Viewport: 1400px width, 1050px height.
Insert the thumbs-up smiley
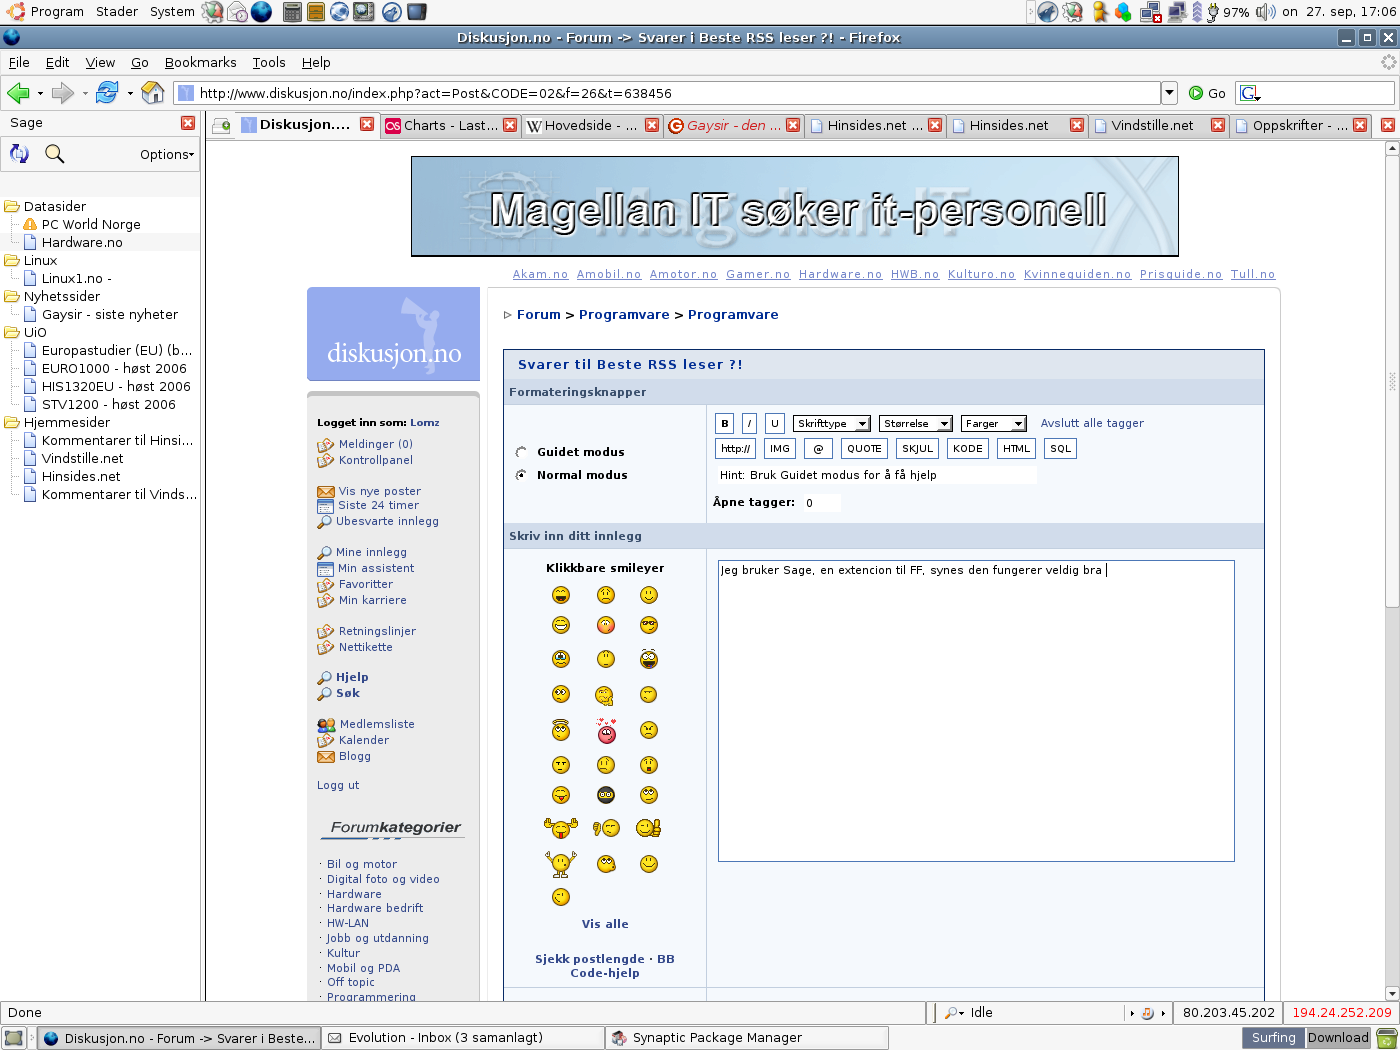649,828
